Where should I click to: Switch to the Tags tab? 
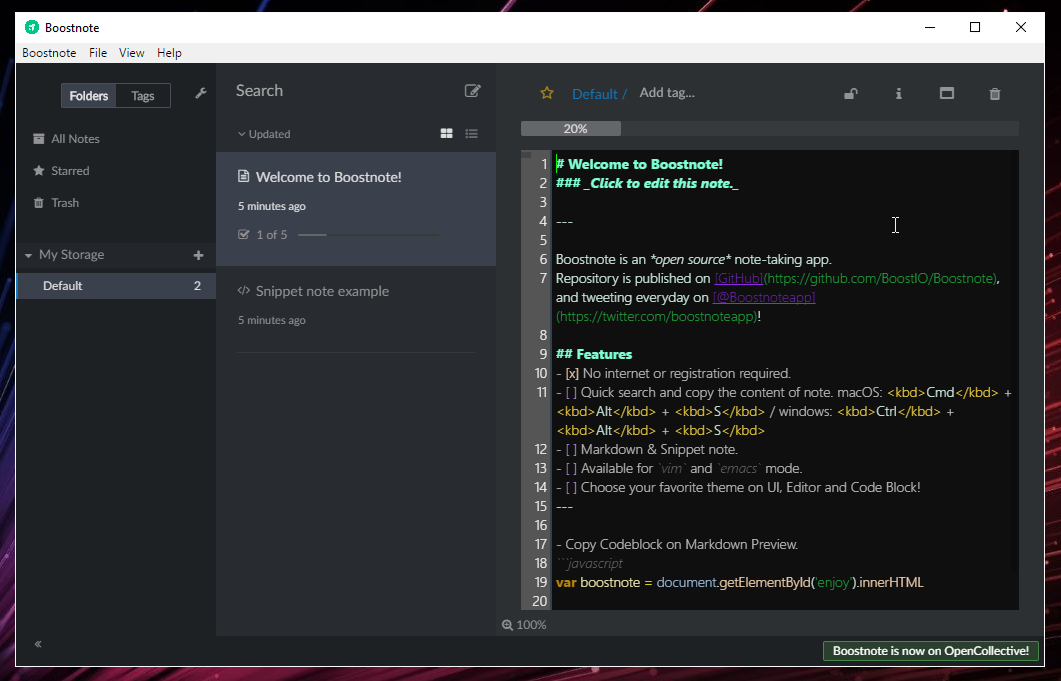(143, 95)
